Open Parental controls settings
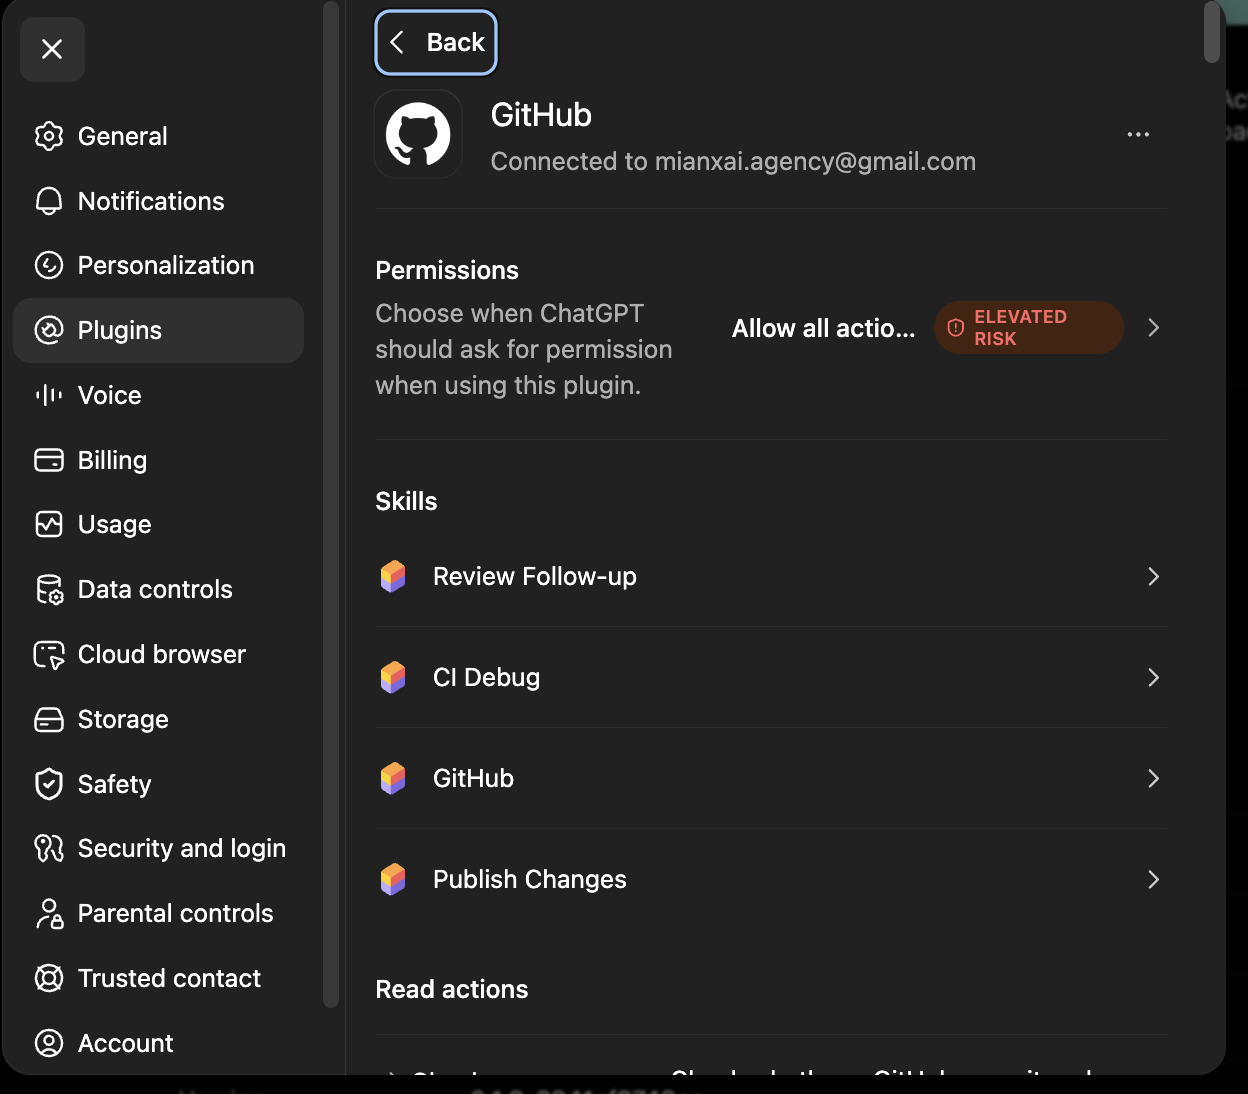Viewport: 1248px width, 1094px height. coord(158,913)
